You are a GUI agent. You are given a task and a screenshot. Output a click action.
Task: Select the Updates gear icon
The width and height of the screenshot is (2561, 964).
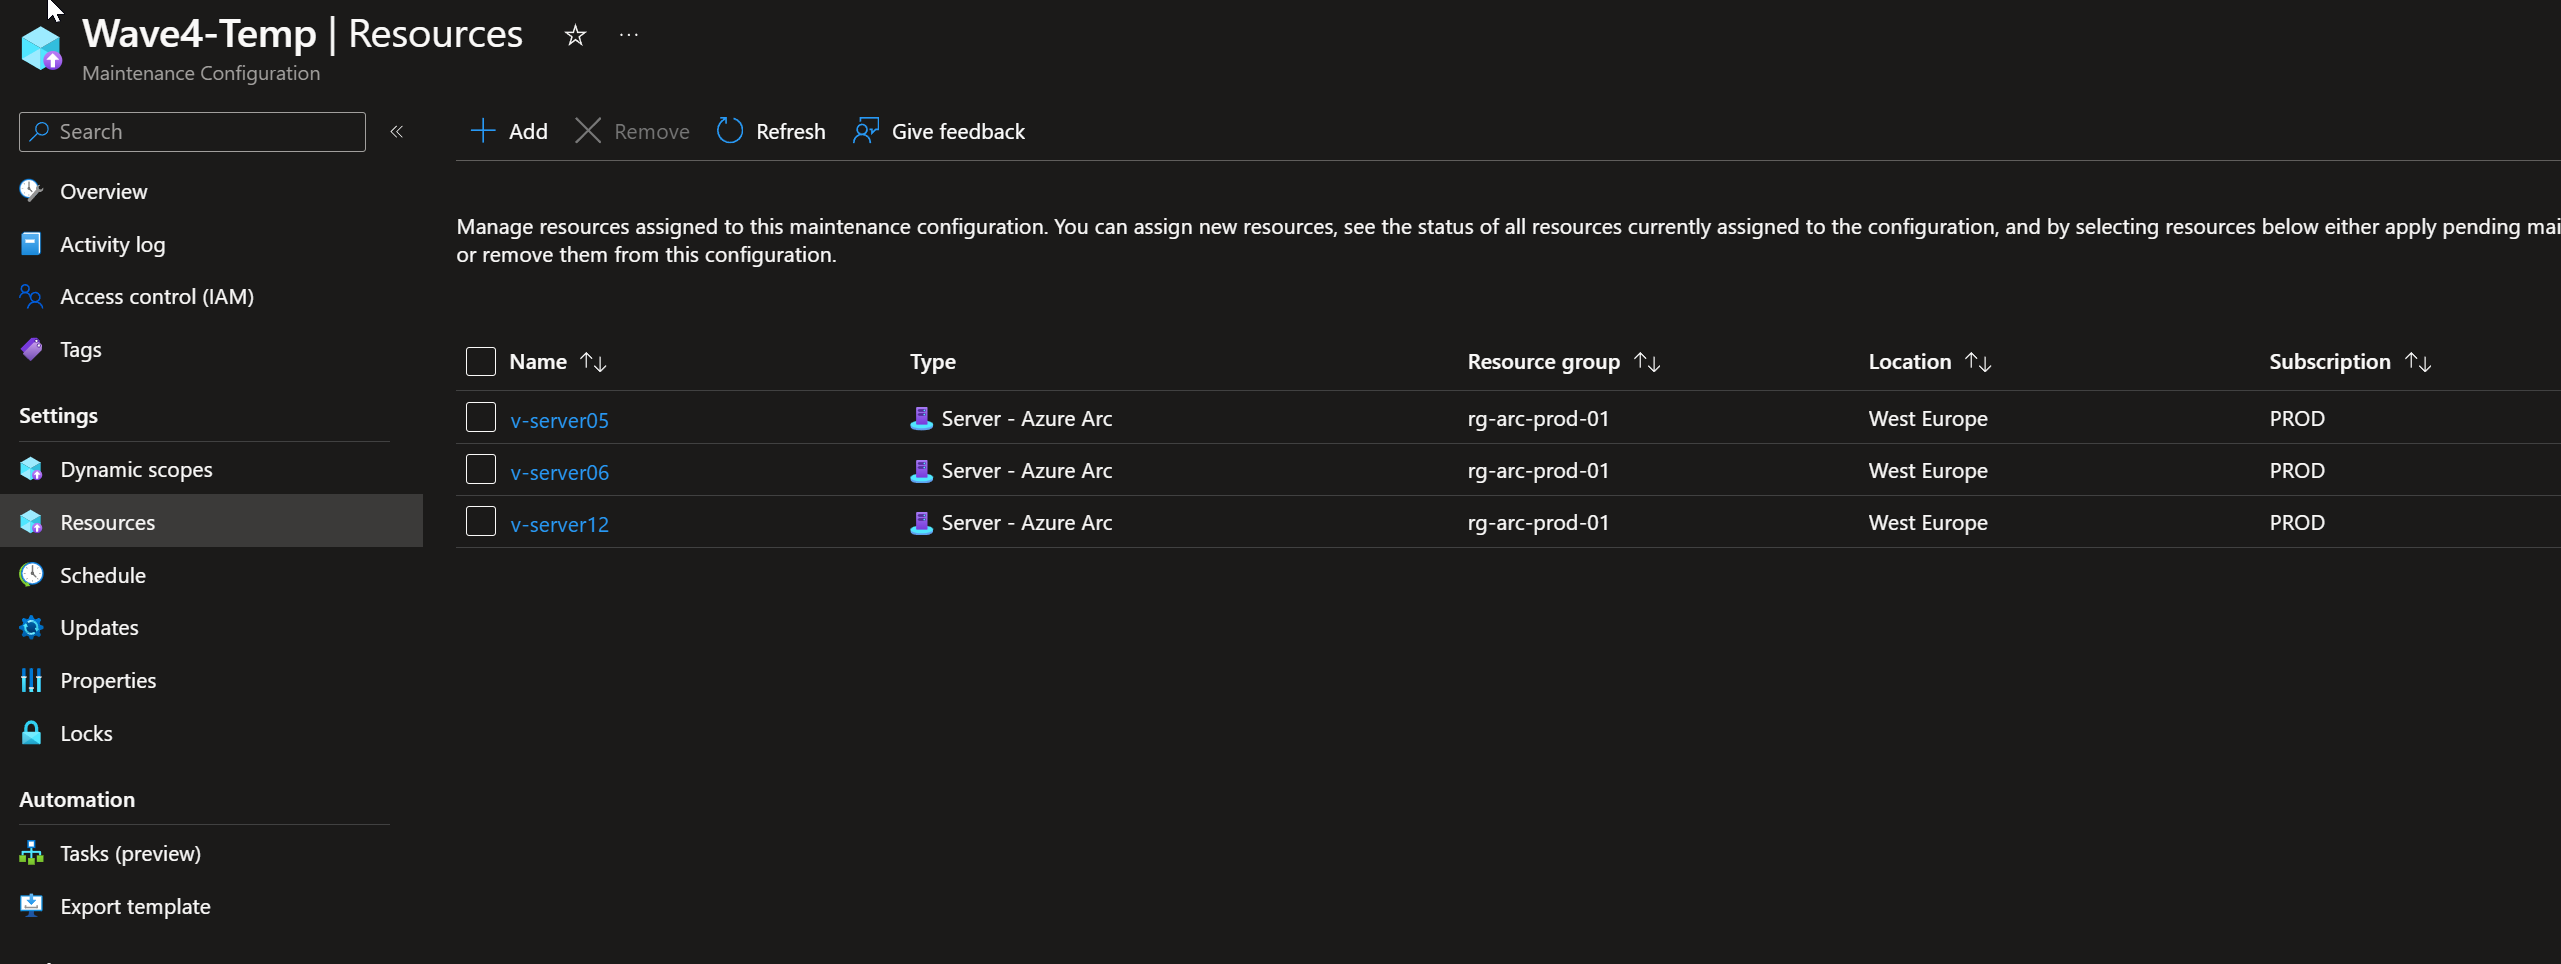31,627
